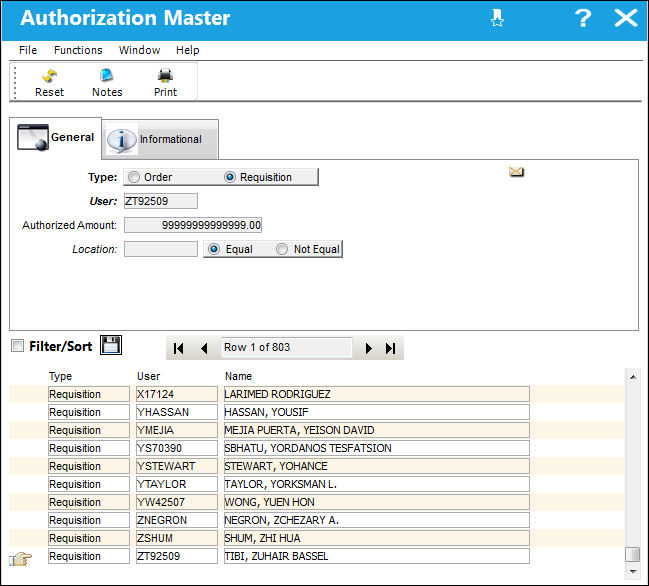Choose the Not Equal location option
This screenshot has width=649, height=586.
(282, 249)
